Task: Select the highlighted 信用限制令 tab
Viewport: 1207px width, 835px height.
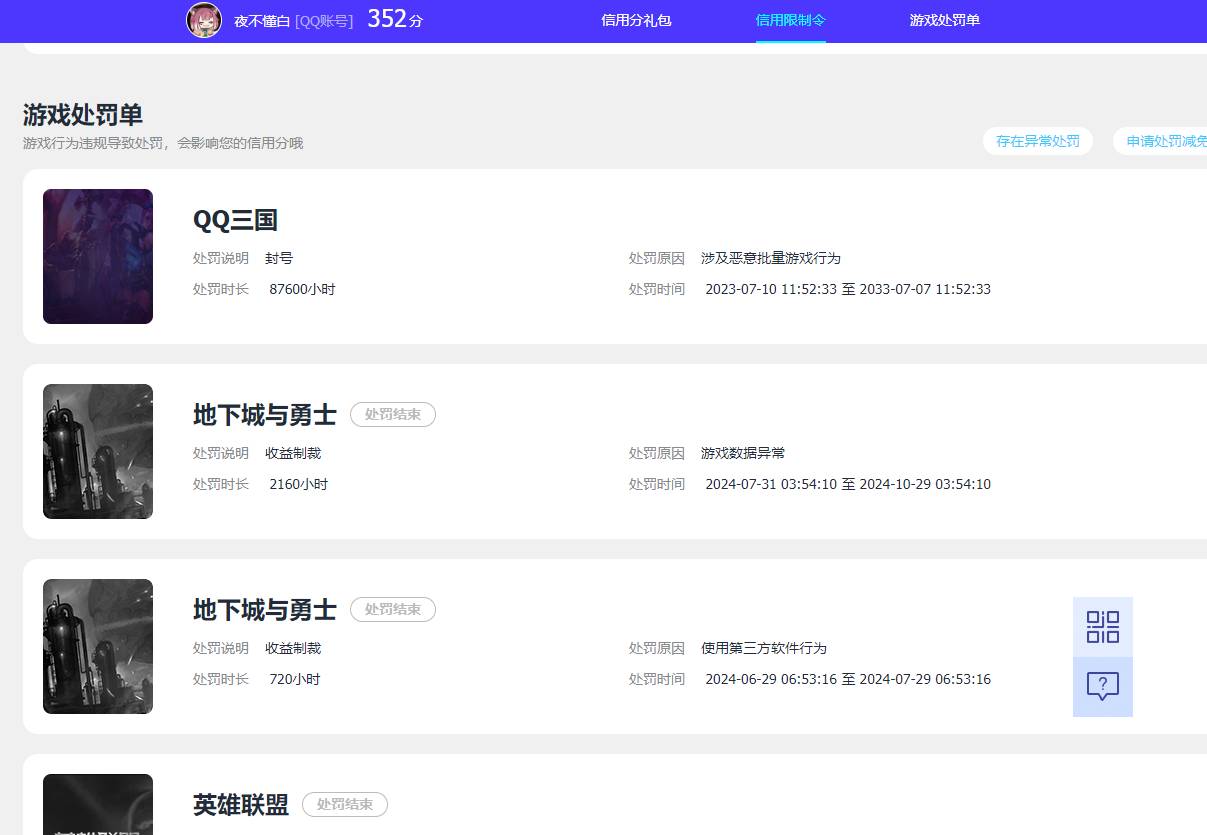Action: click(790, 19)
